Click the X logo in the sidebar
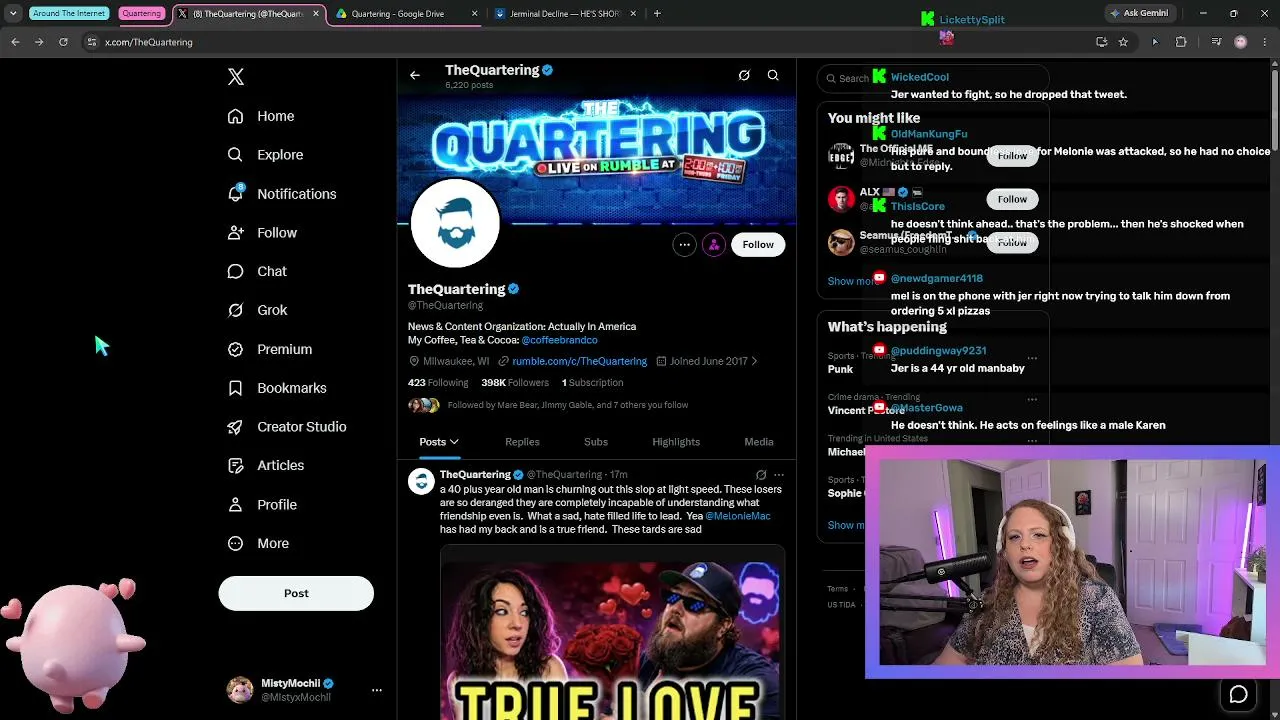The image size is (1280, 720). coord(236,77)
